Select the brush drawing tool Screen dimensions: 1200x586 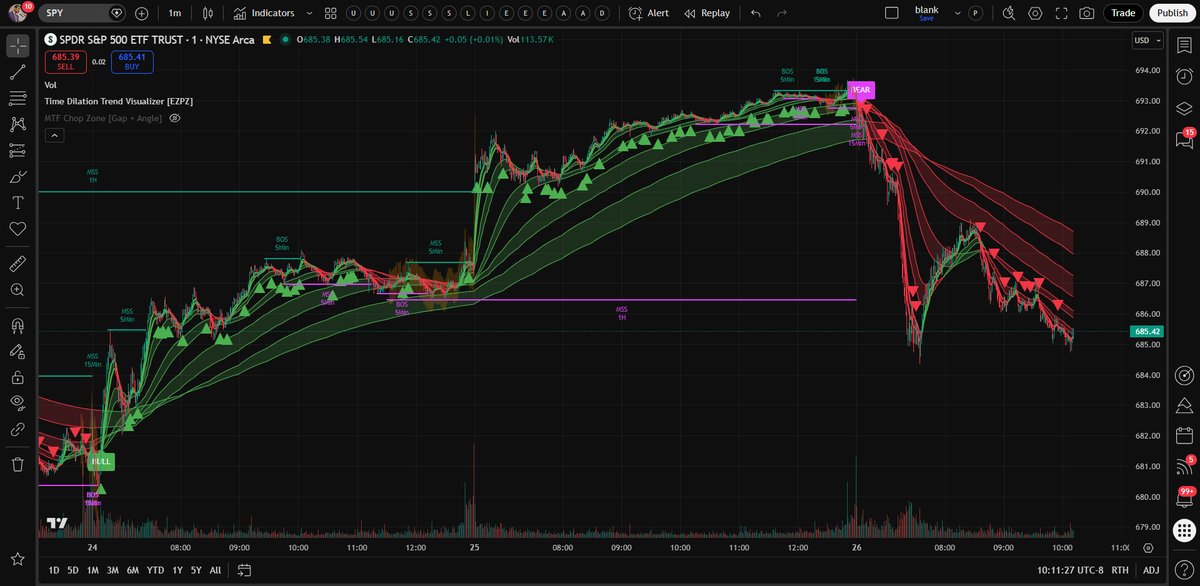click(x=17, y=176)
